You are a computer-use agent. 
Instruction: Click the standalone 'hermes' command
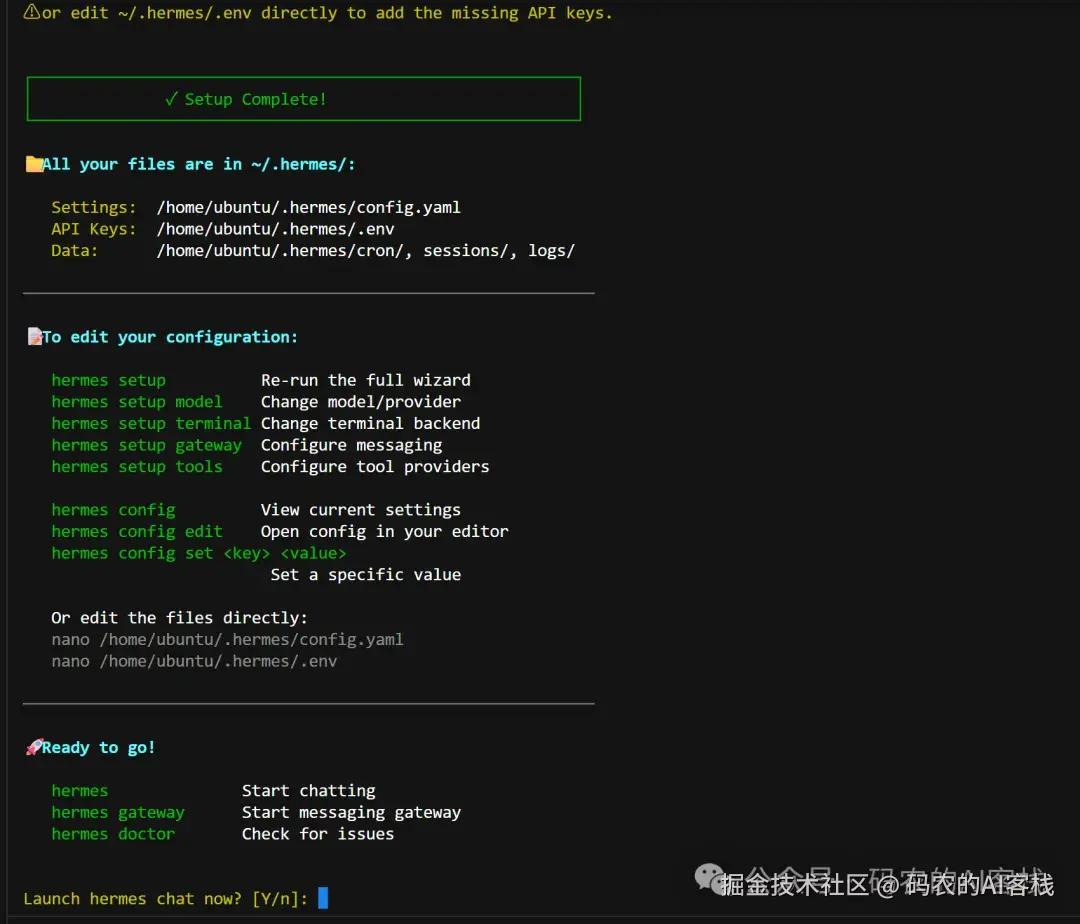[79, 790]
